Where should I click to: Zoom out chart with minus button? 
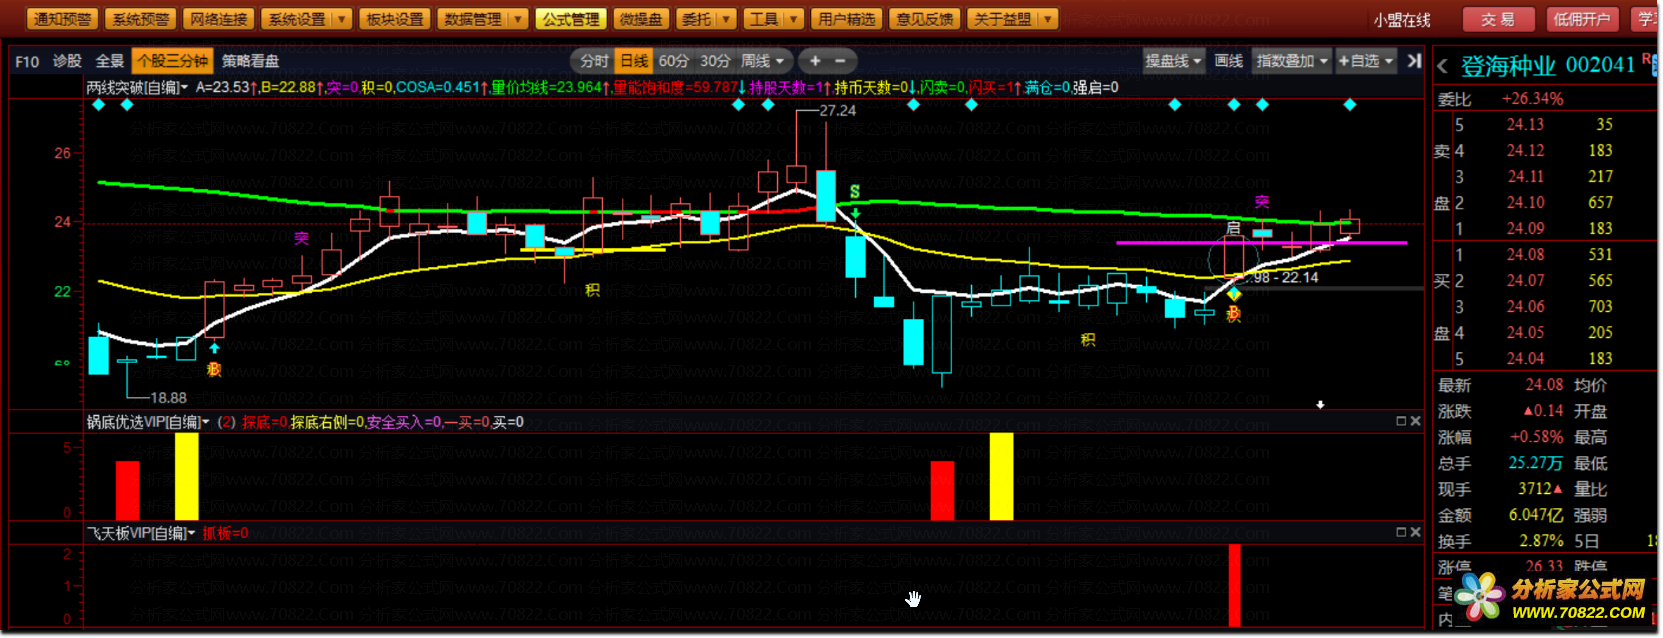point(840,61)
